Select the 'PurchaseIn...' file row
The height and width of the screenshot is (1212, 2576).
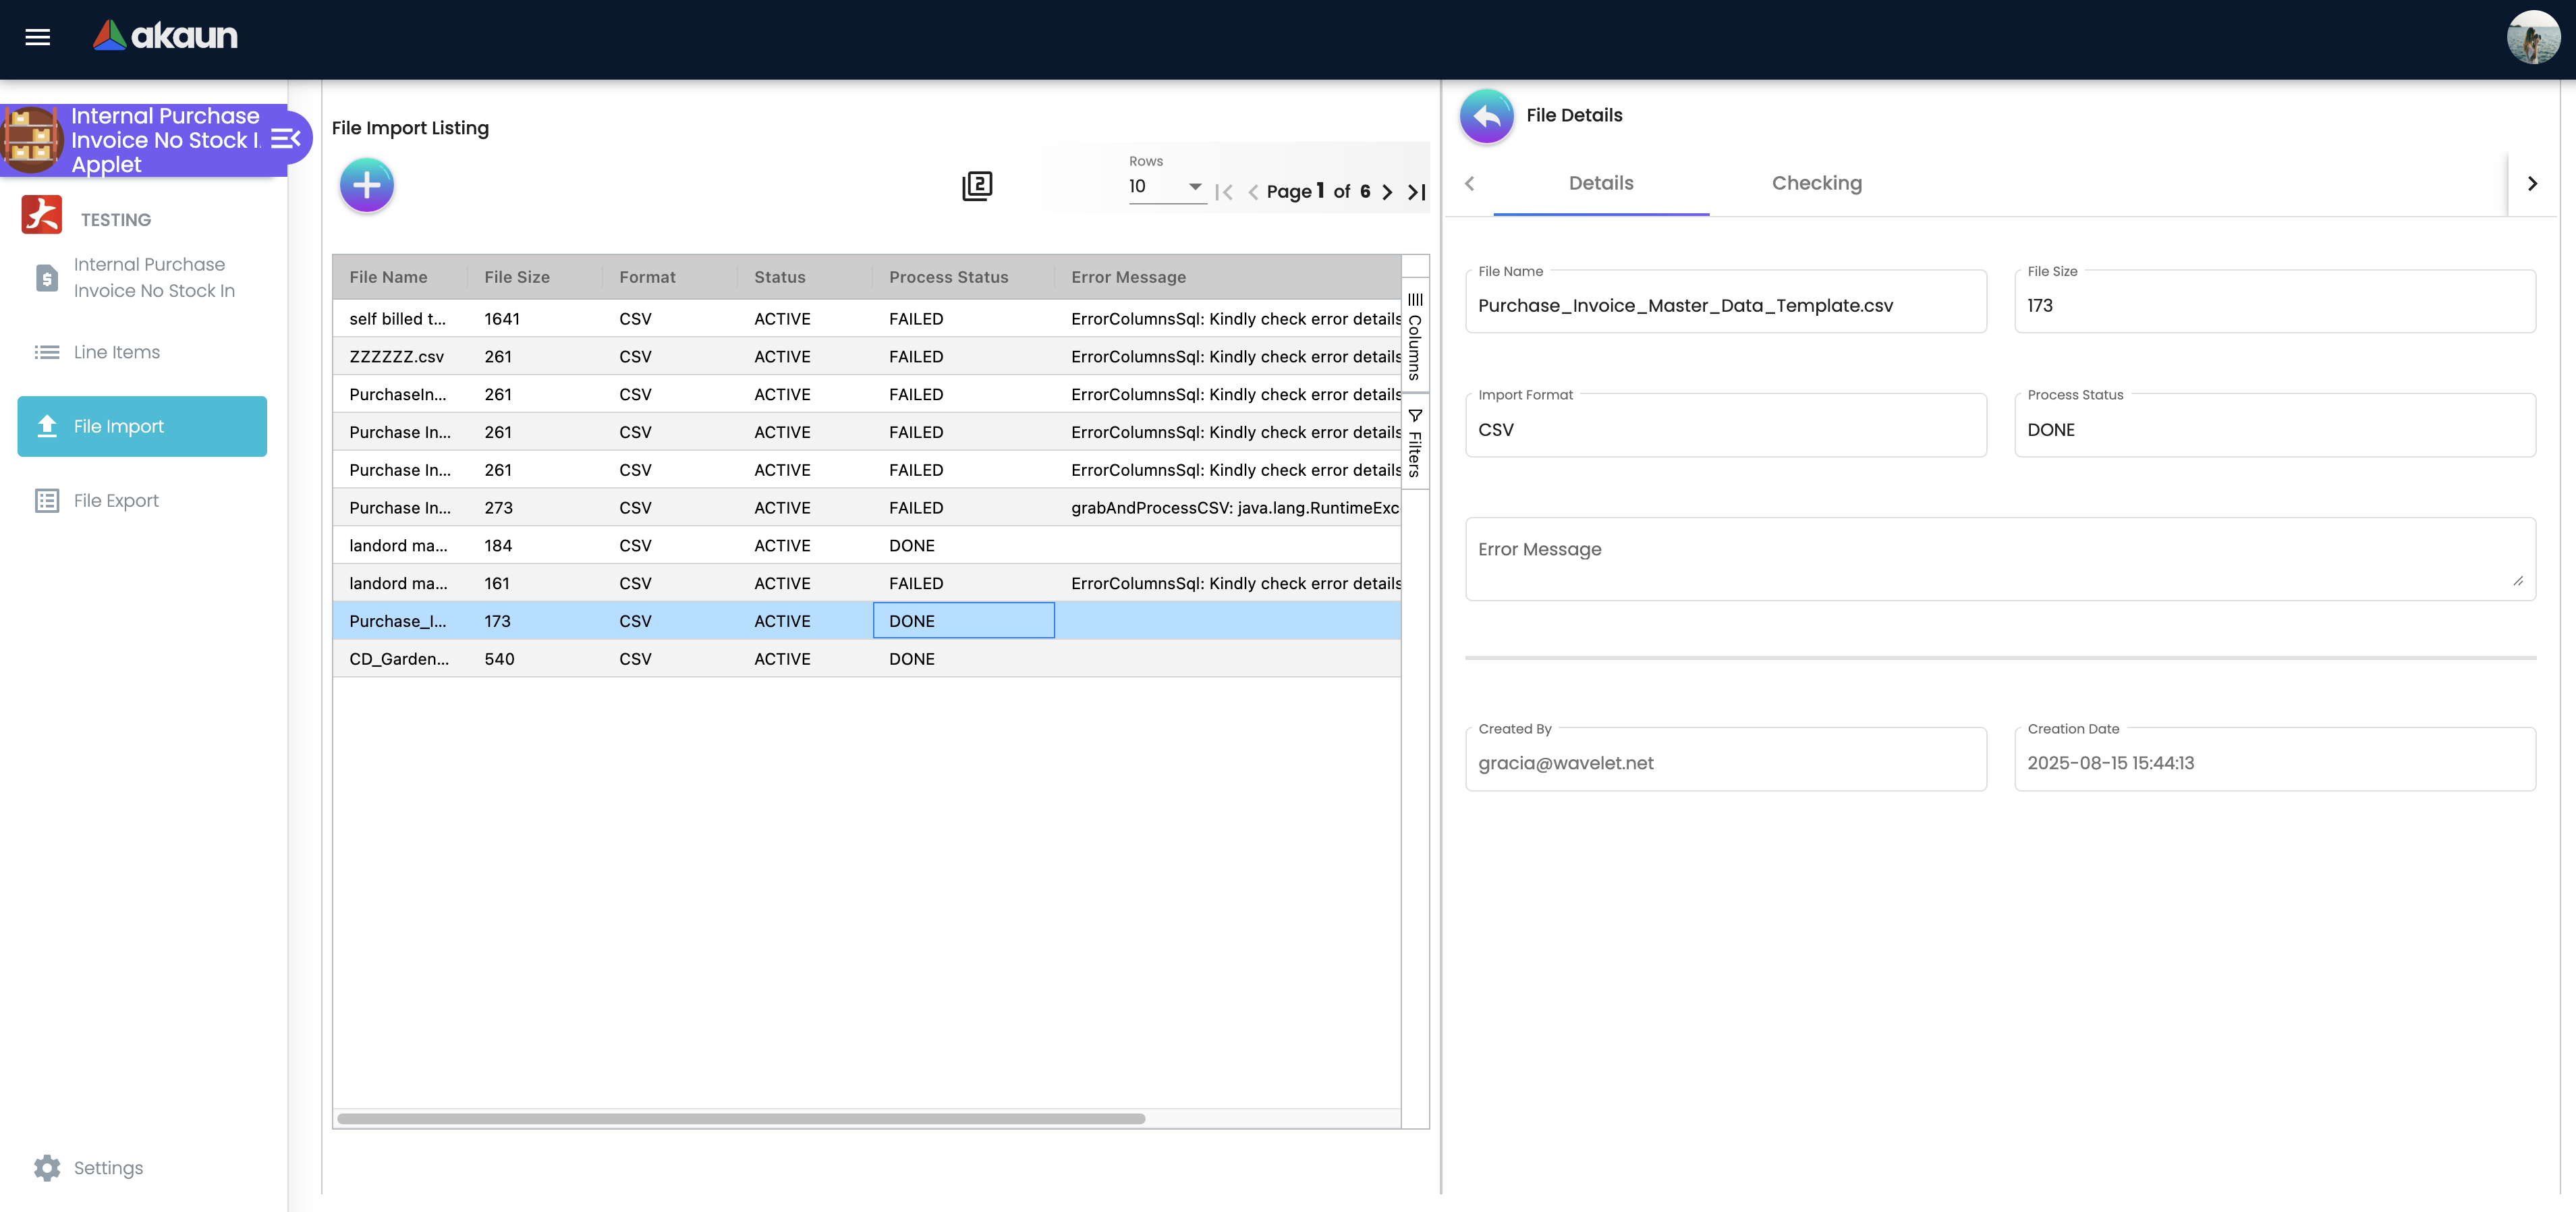(x=866, y=395)
